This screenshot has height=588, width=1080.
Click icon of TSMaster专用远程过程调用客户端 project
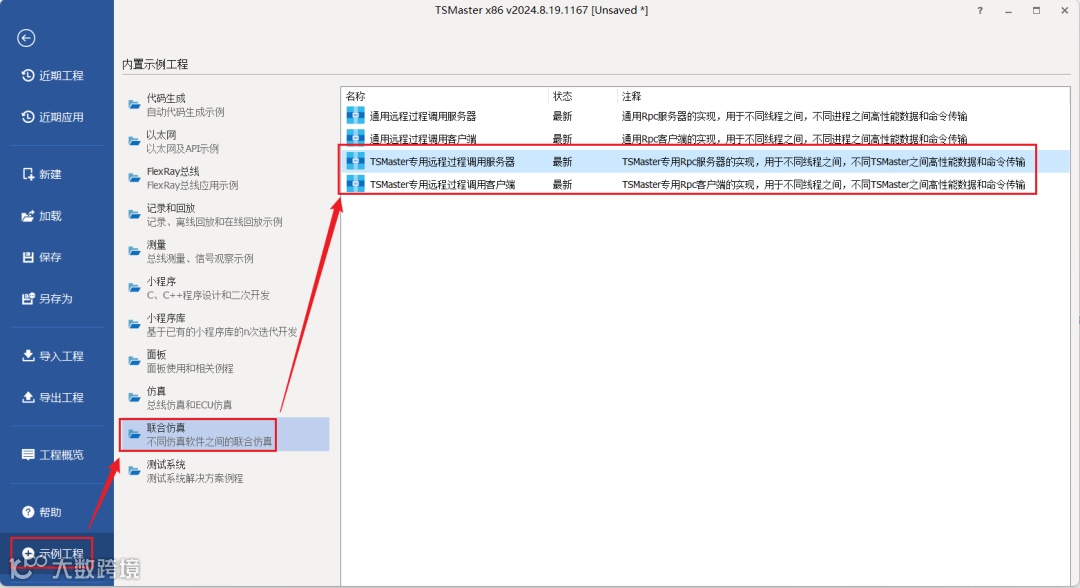(355, 184)
